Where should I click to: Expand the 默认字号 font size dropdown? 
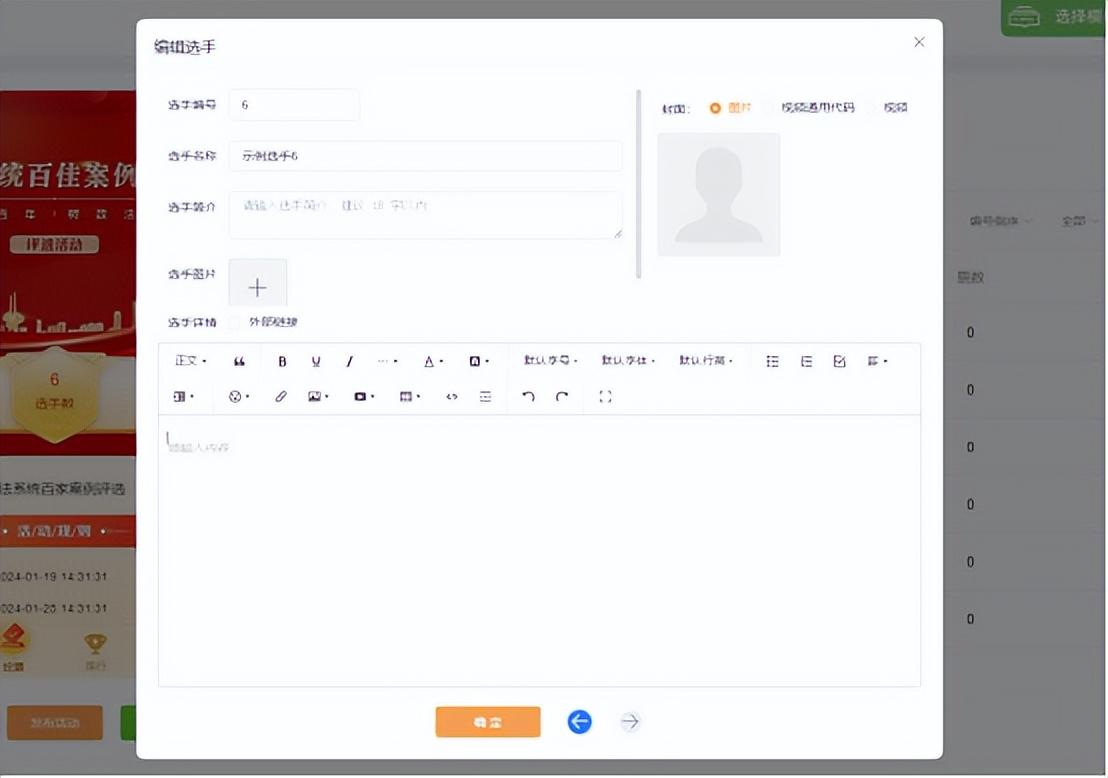[550, 361]
